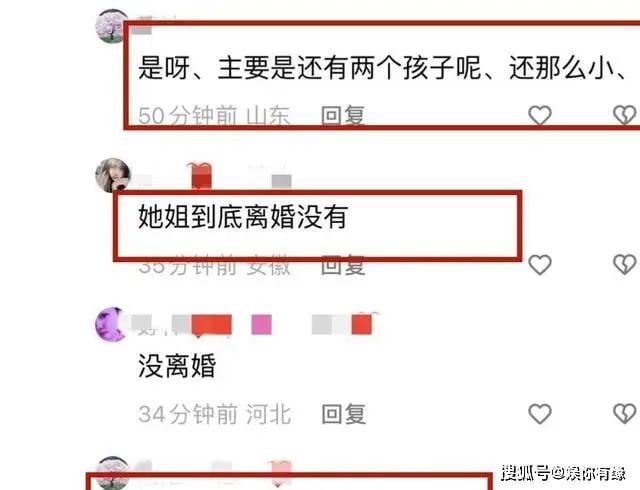Image resolution: width=640 pixels, height=490 pixels.
Task: Dislike the 没离婚 comment from 河北
Action: [x=624, y=414]
